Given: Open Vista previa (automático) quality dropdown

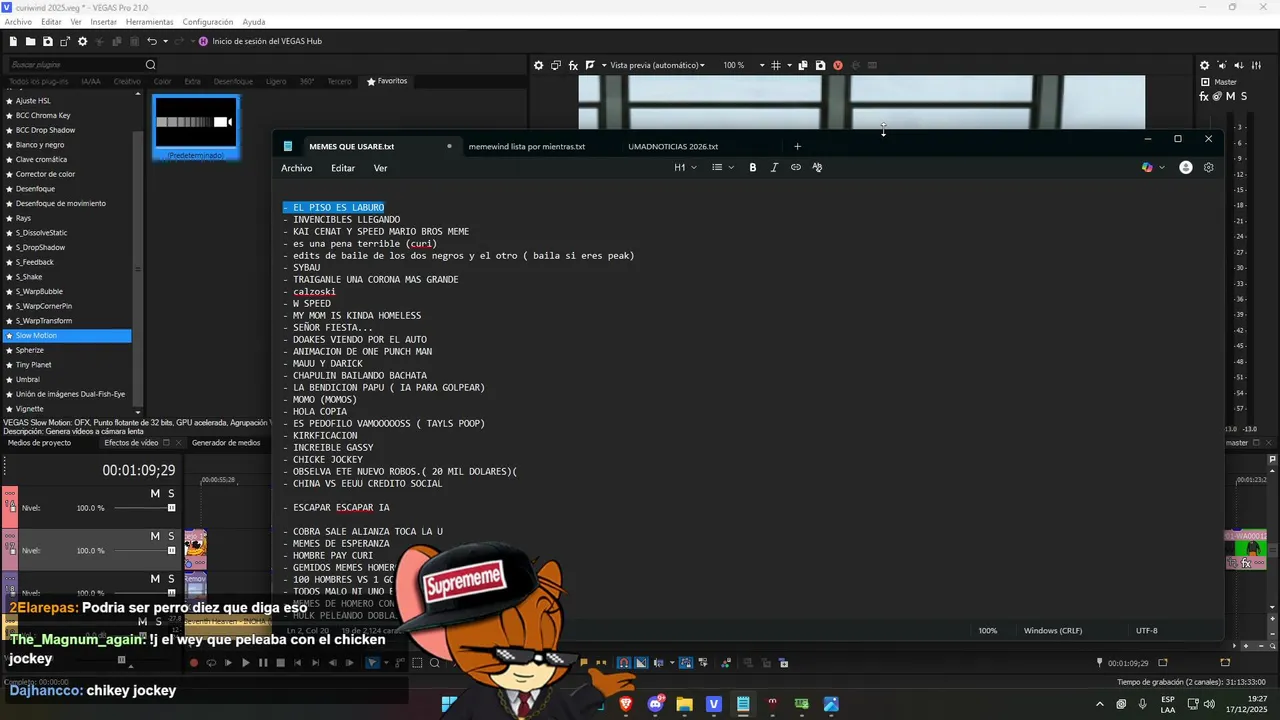Looking at the screenshot, I should coord(657,65).
